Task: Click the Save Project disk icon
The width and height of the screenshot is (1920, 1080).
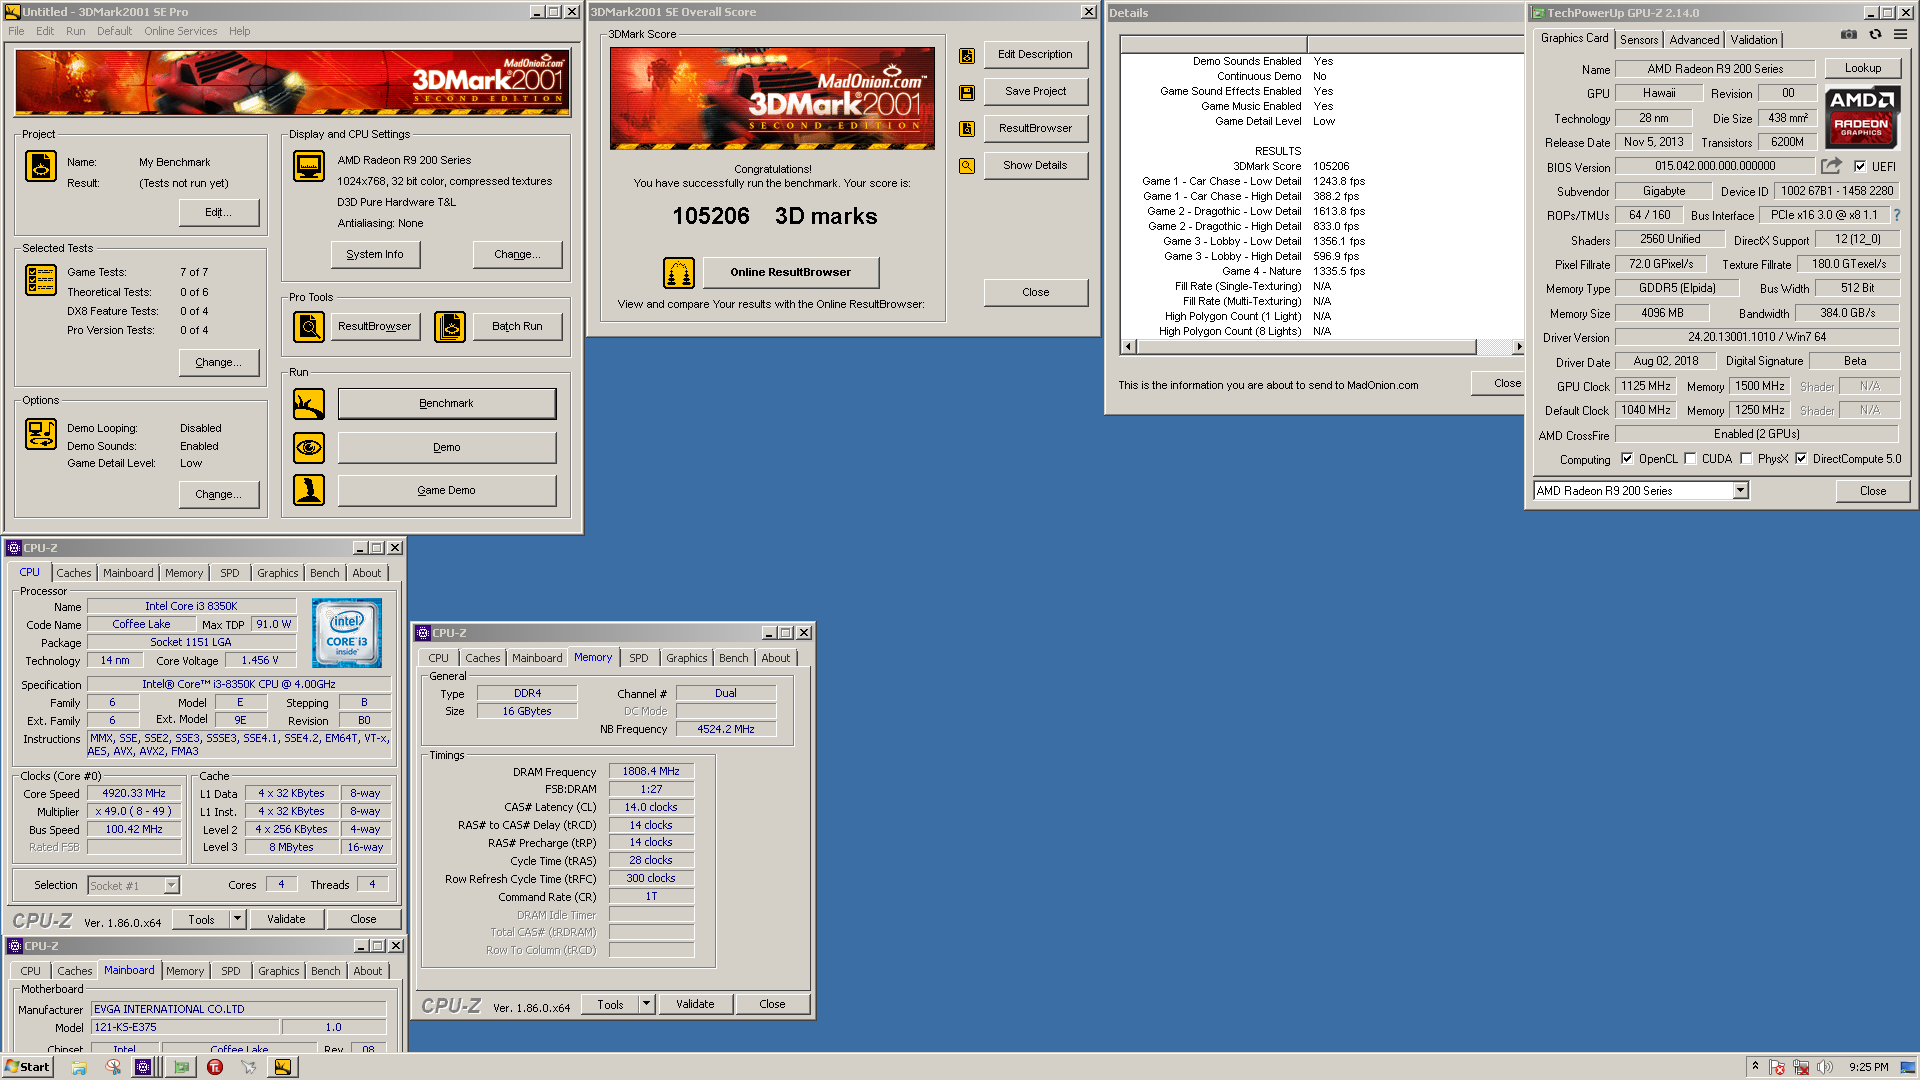Action: tap(967, 92)
